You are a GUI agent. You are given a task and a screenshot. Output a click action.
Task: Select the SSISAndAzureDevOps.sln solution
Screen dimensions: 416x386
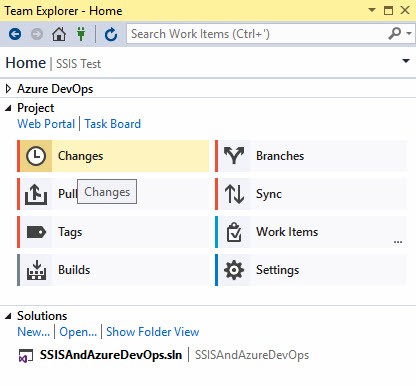[x=111, y=355]
